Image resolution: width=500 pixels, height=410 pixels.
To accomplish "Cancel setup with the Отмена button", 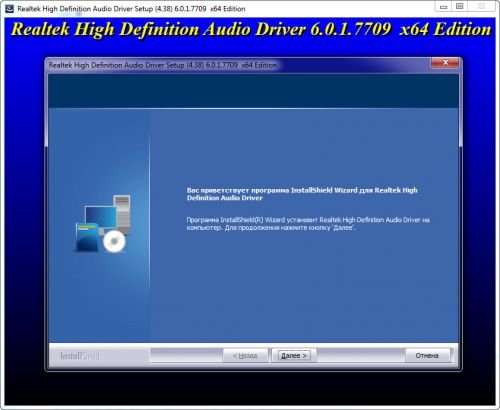I will (x=427, y=356).
